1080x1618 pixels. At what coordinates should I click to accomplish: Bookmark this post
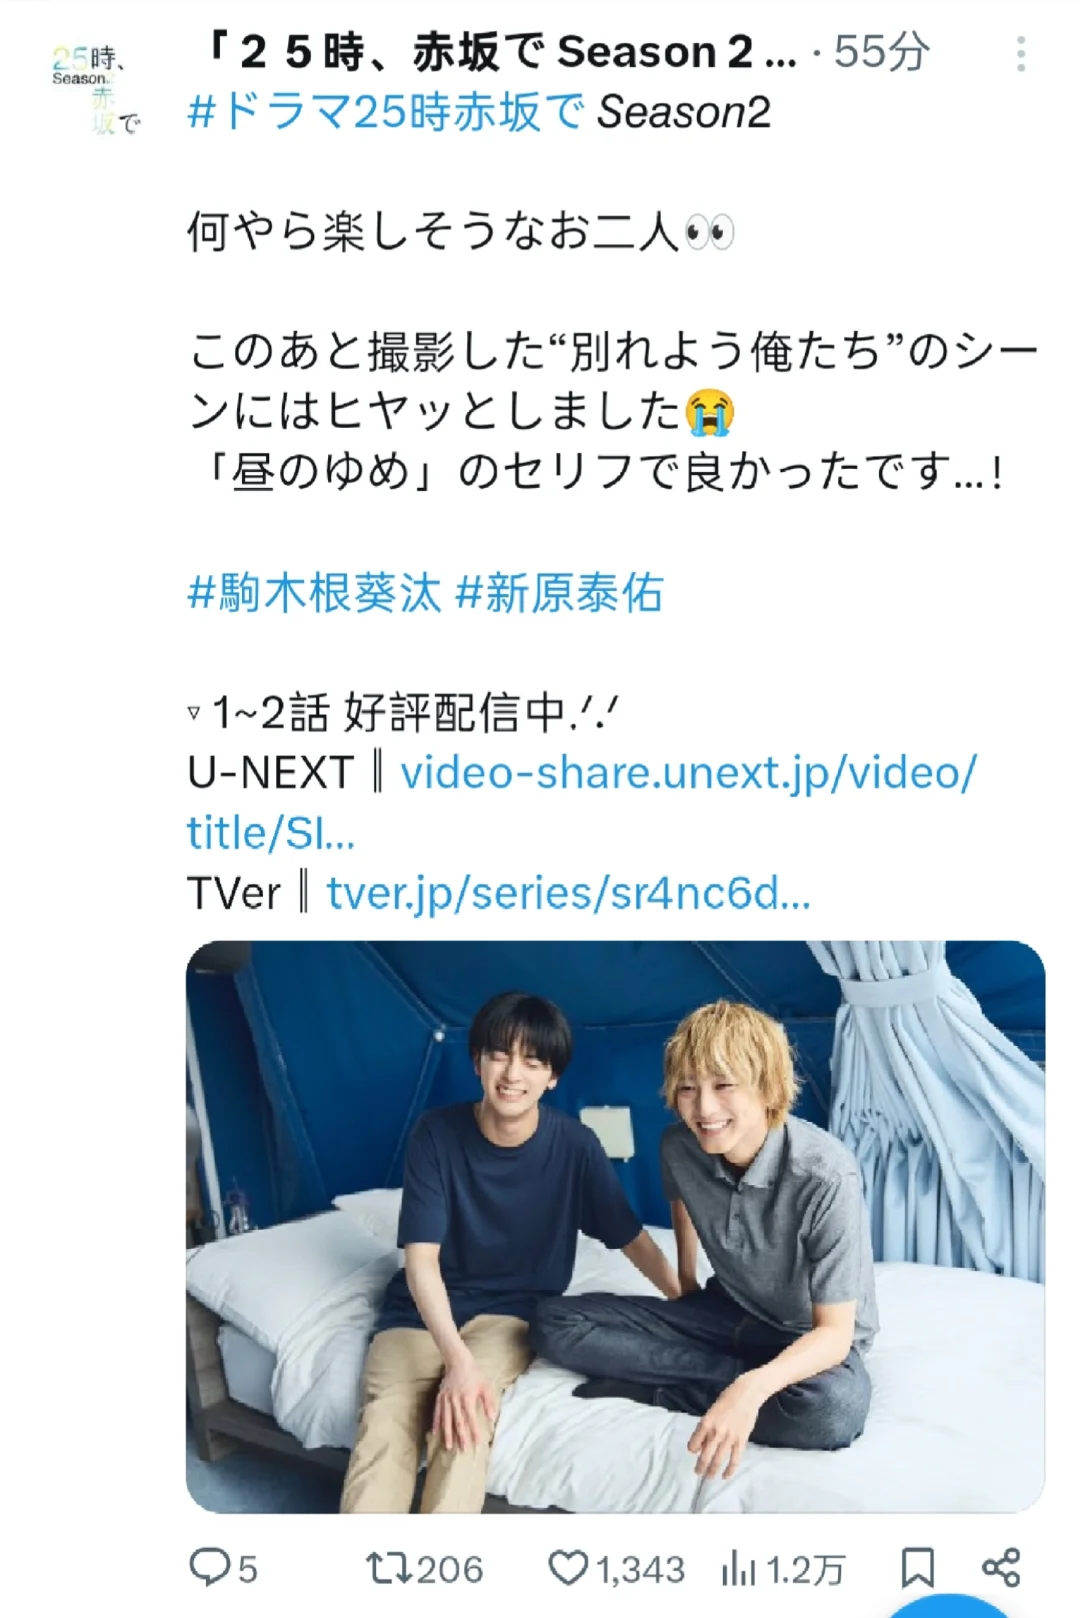click(917, 1567)
